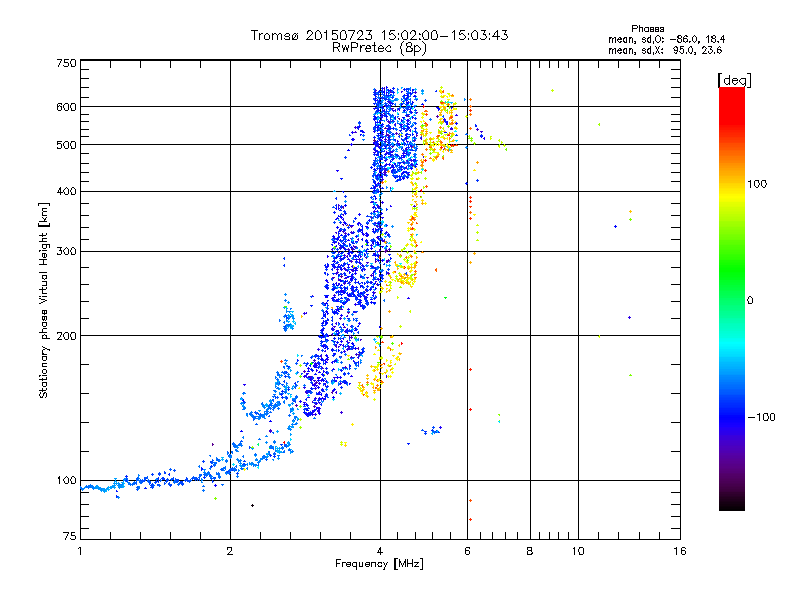Click y-axis tick label '400'
This screenshot has height=600, width=800.
click(x=66, y=191)
